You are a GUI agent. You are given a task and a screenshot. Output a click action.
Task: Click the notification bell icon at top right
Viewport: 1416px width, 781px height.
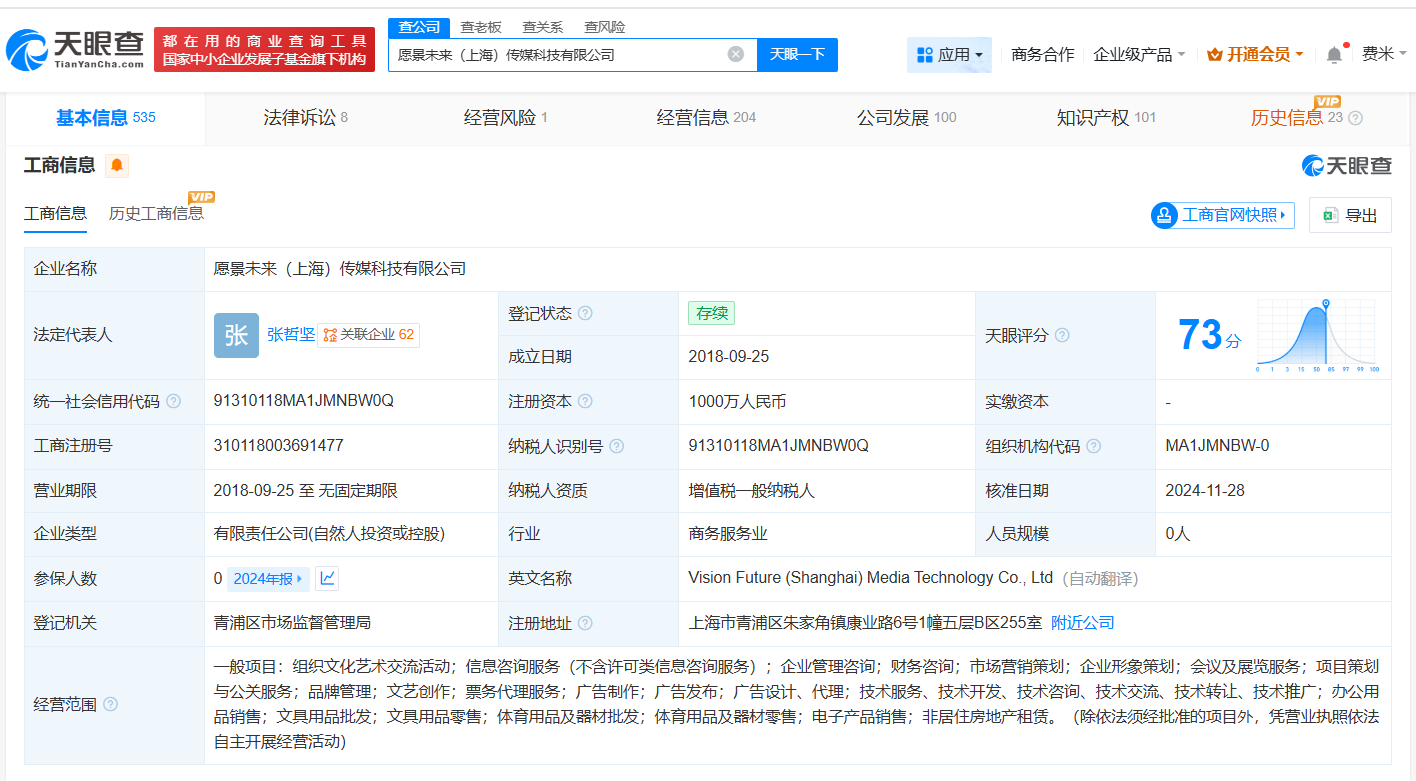[1333, 54]
